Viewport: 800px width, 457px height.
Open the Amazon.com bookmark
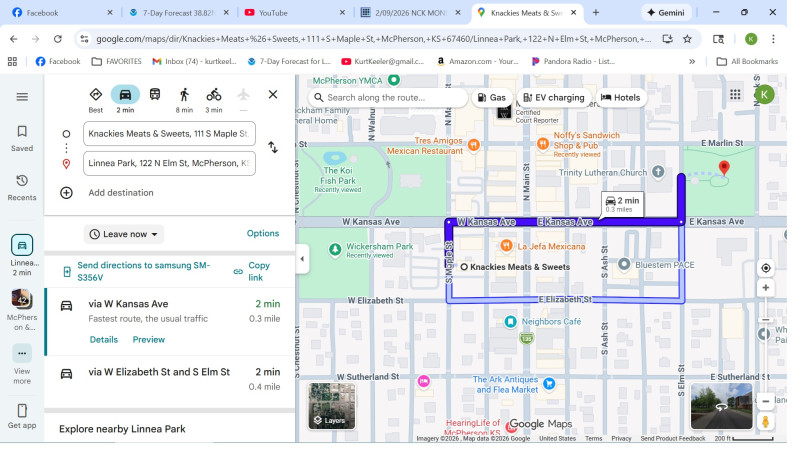(478, 61)
